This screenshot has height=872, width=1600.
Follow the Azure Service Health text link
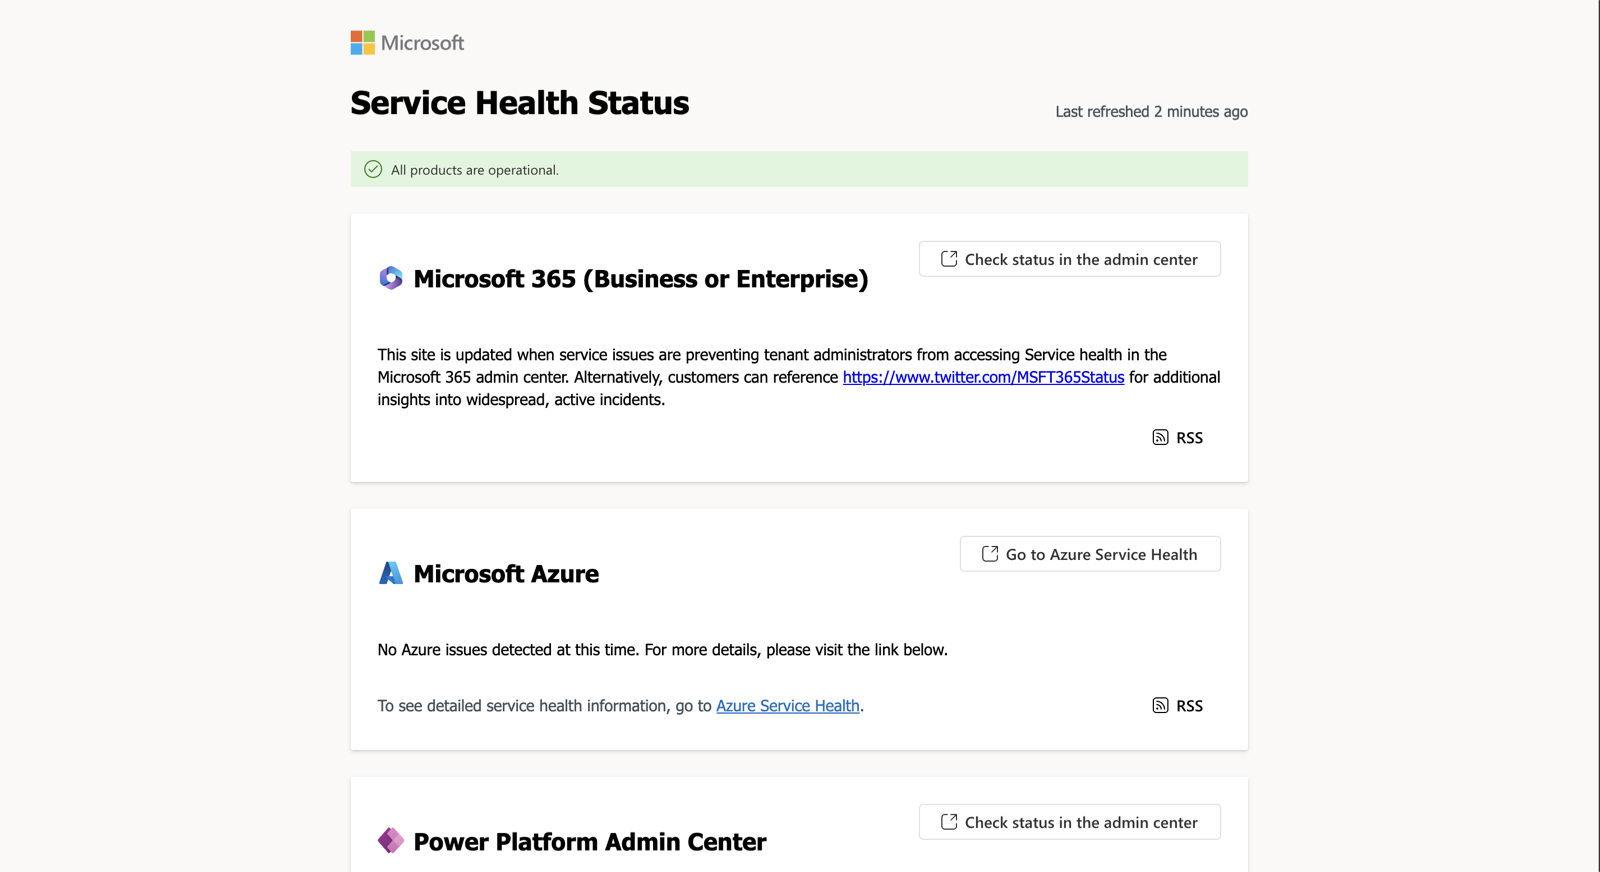click(788, 705)
